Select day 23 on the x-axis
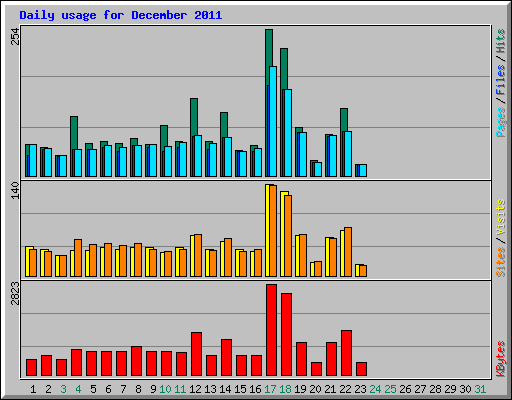The image size is (512, 400). point(360,389)
